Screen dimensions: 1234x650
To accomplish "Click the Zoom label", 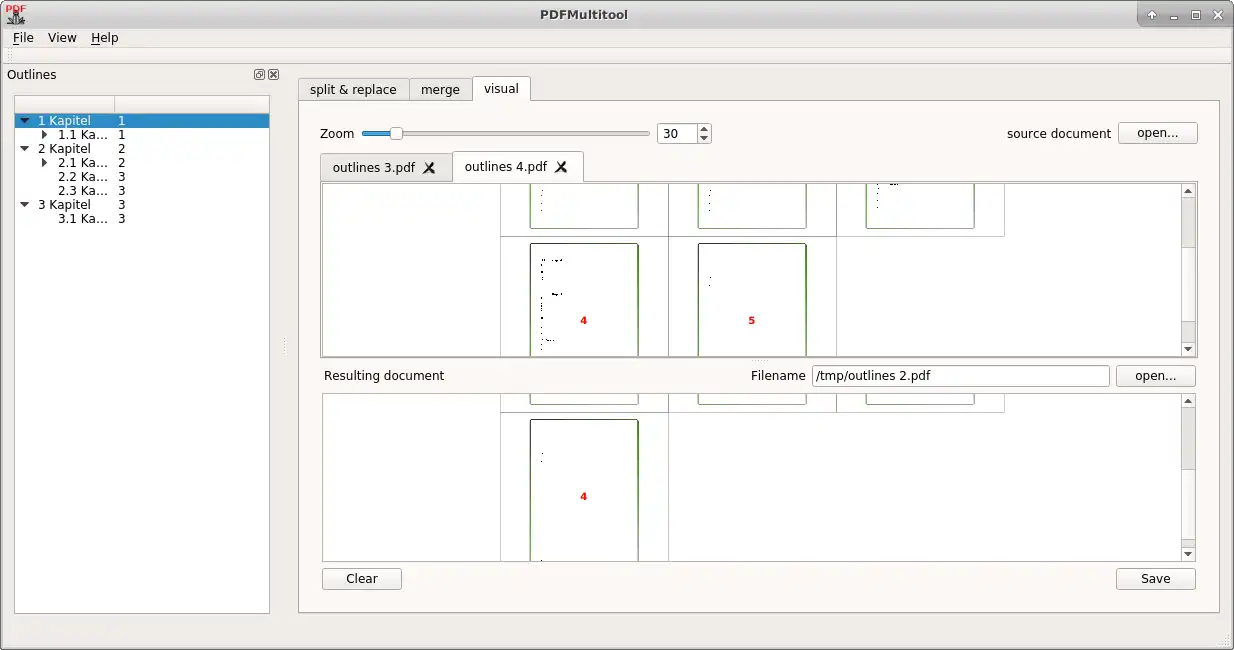I will click(337, 134).
